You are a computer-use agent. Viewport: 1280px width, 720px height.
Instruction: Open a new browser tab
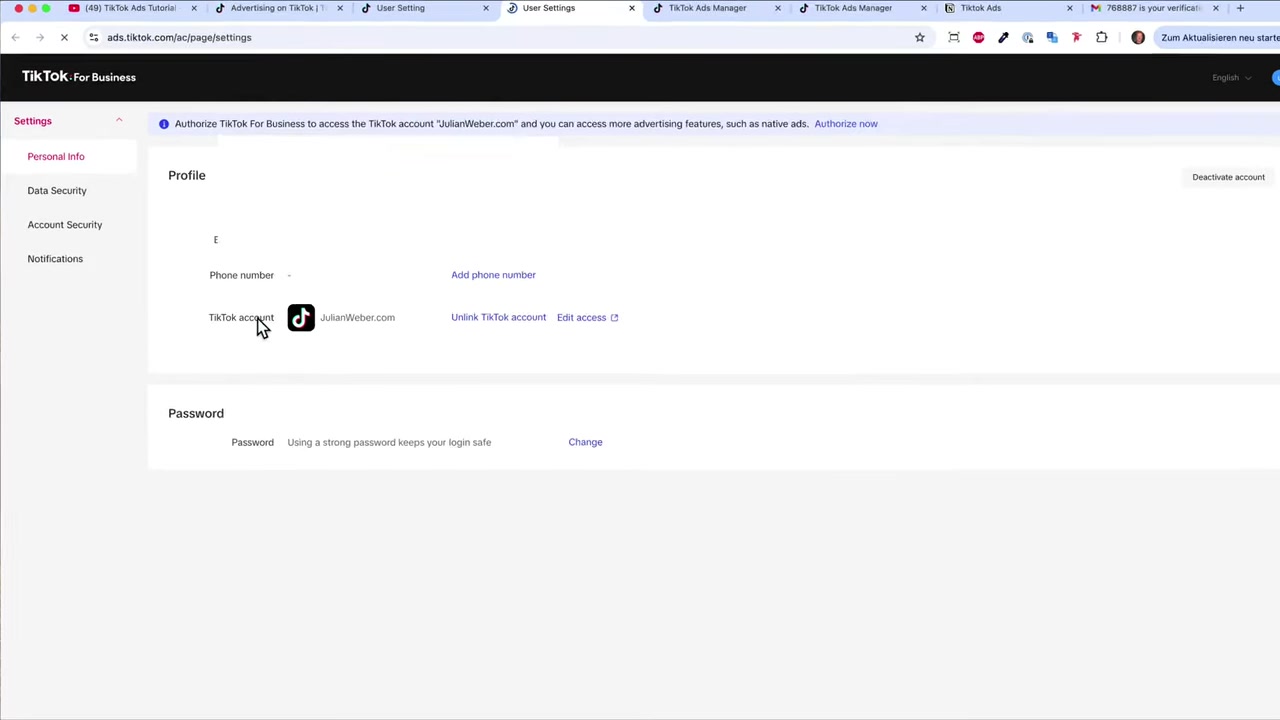click(x=1240, y=8)
